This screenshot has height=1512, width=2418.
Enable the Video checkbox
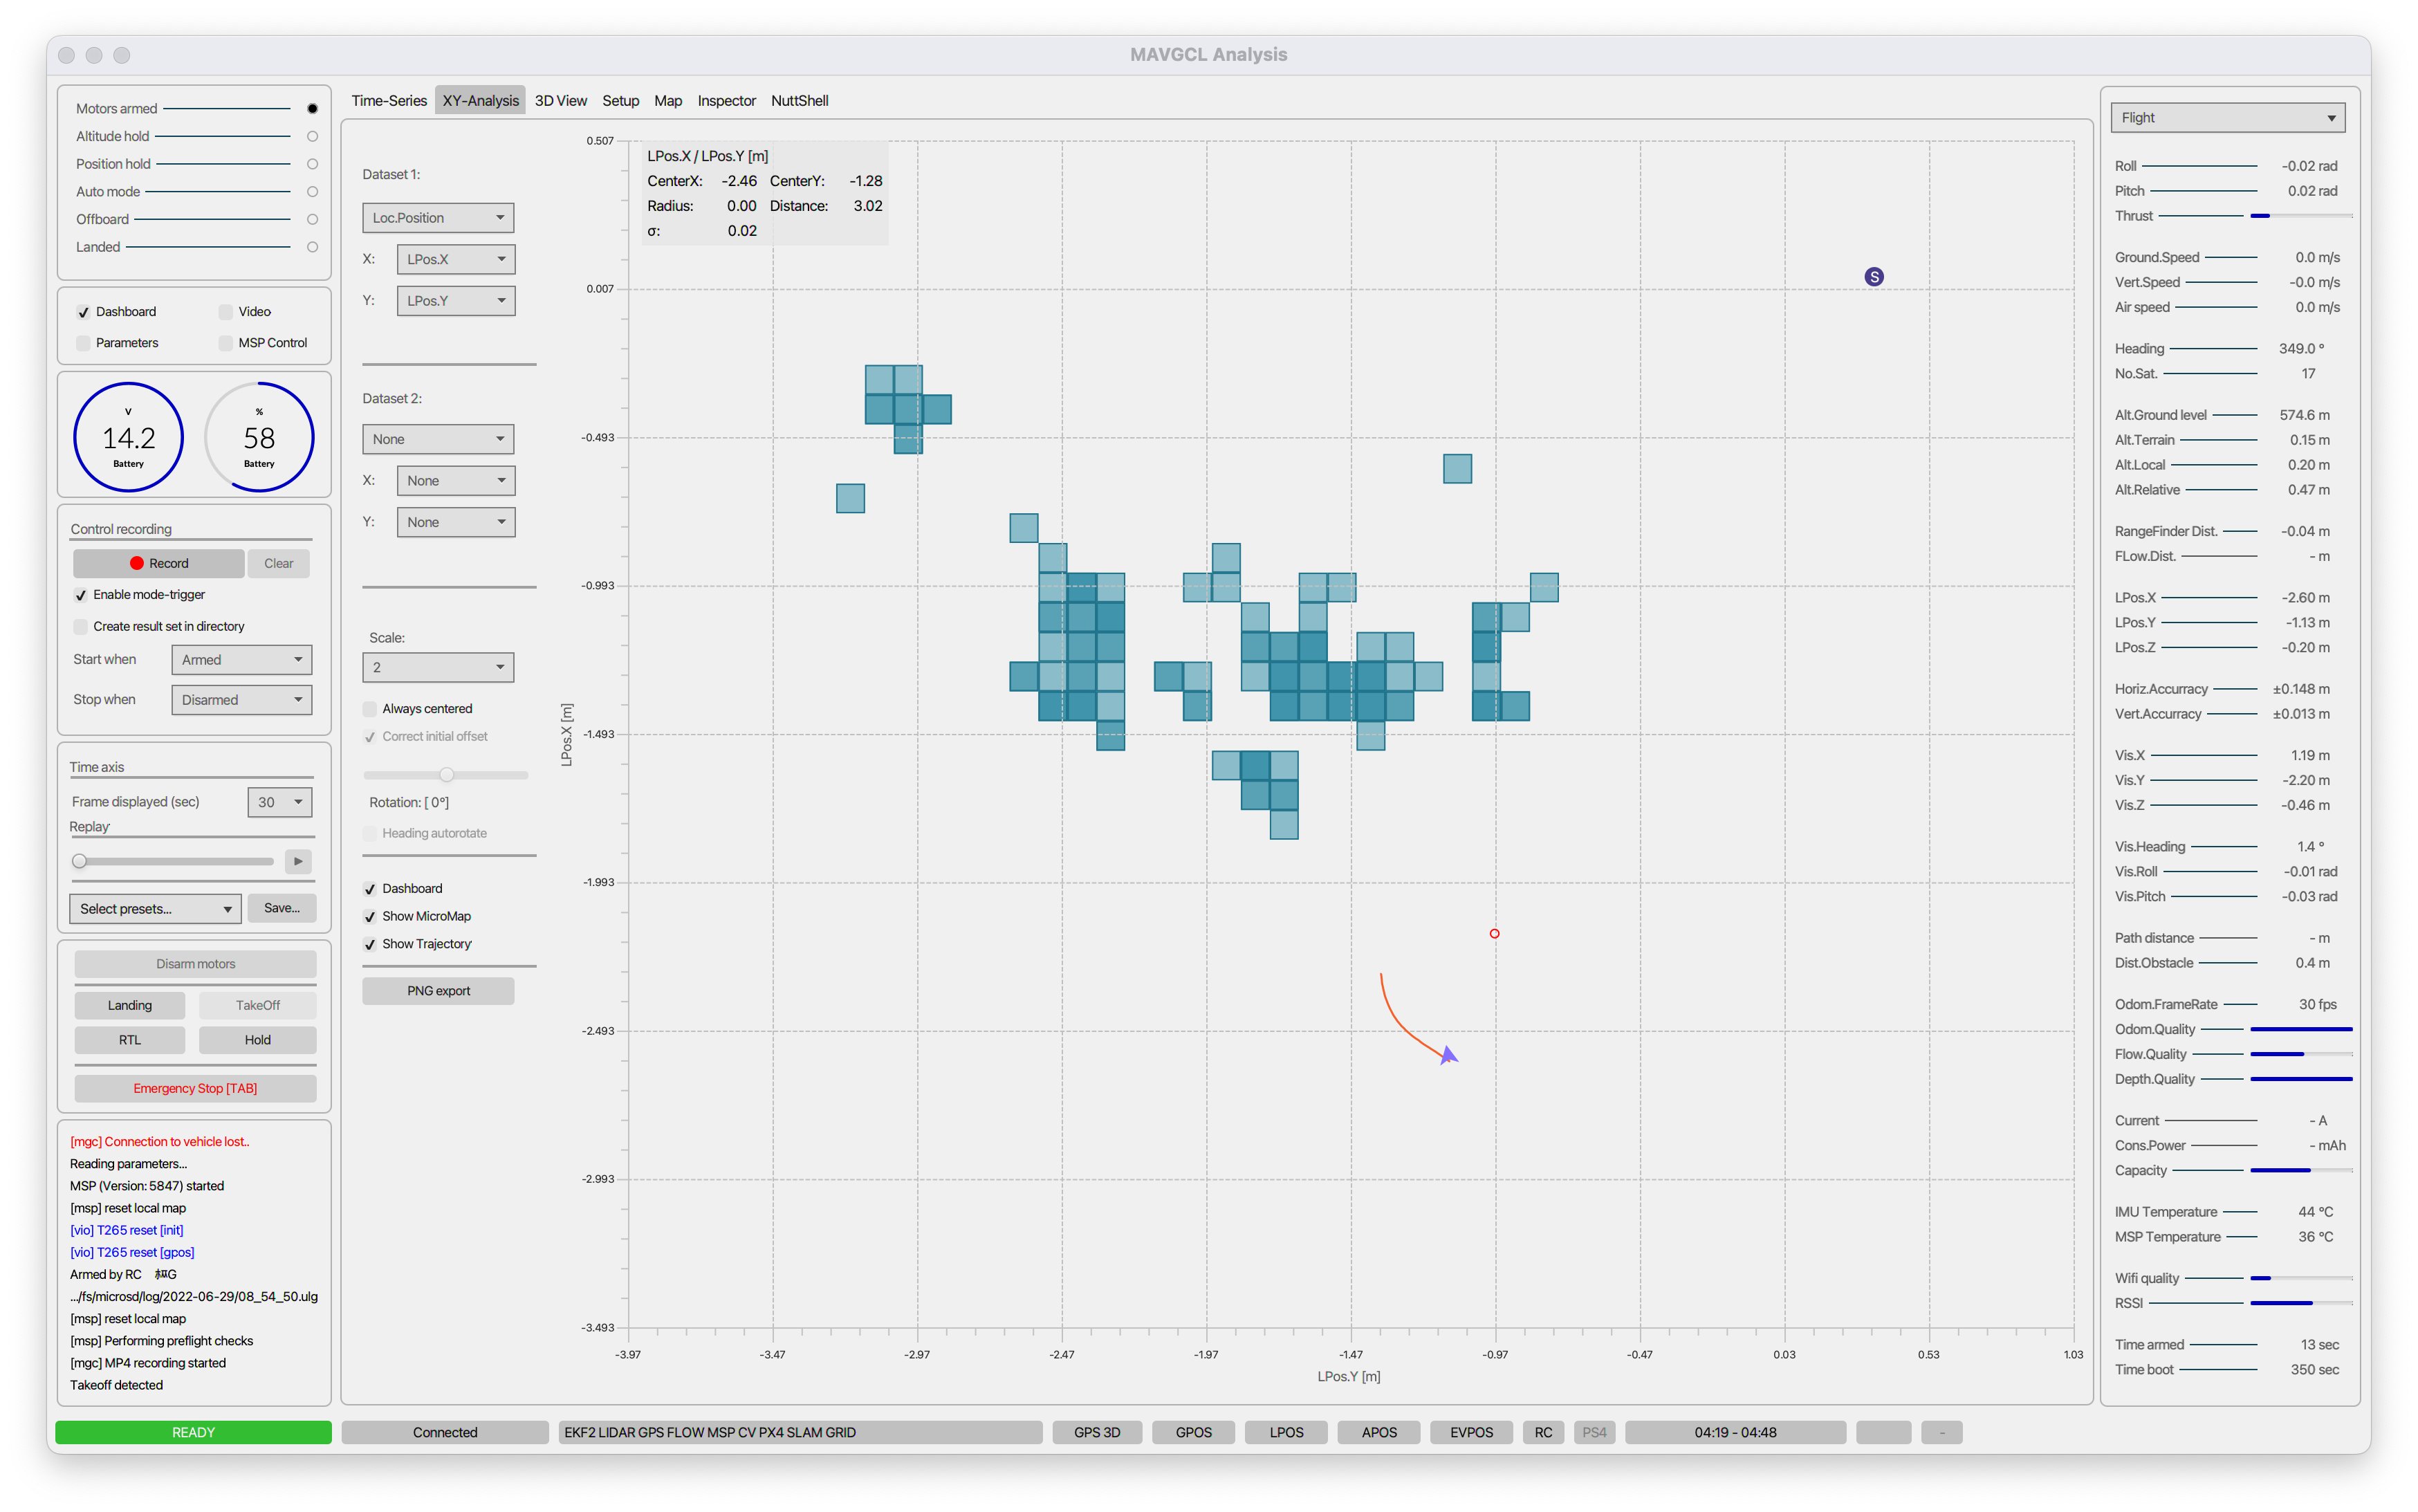[x=226, y=312]
